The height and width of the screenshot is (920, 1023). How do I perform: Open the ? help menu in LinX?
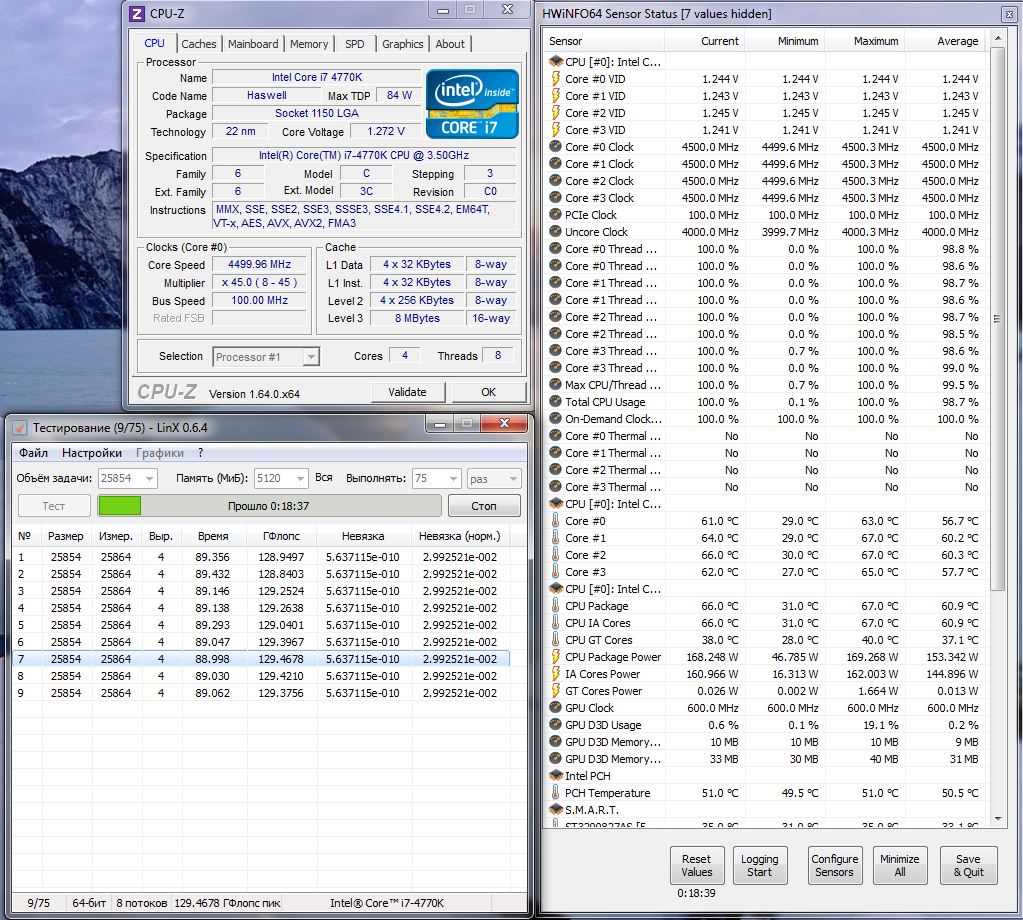pyautogui.click(x=200, y=453)
